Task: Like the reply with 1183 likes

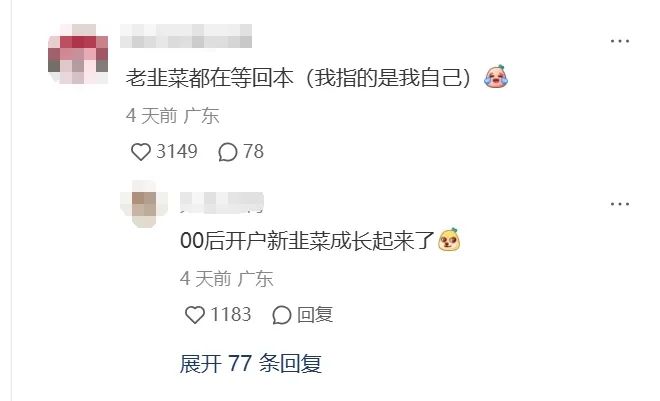Action: 194,315
